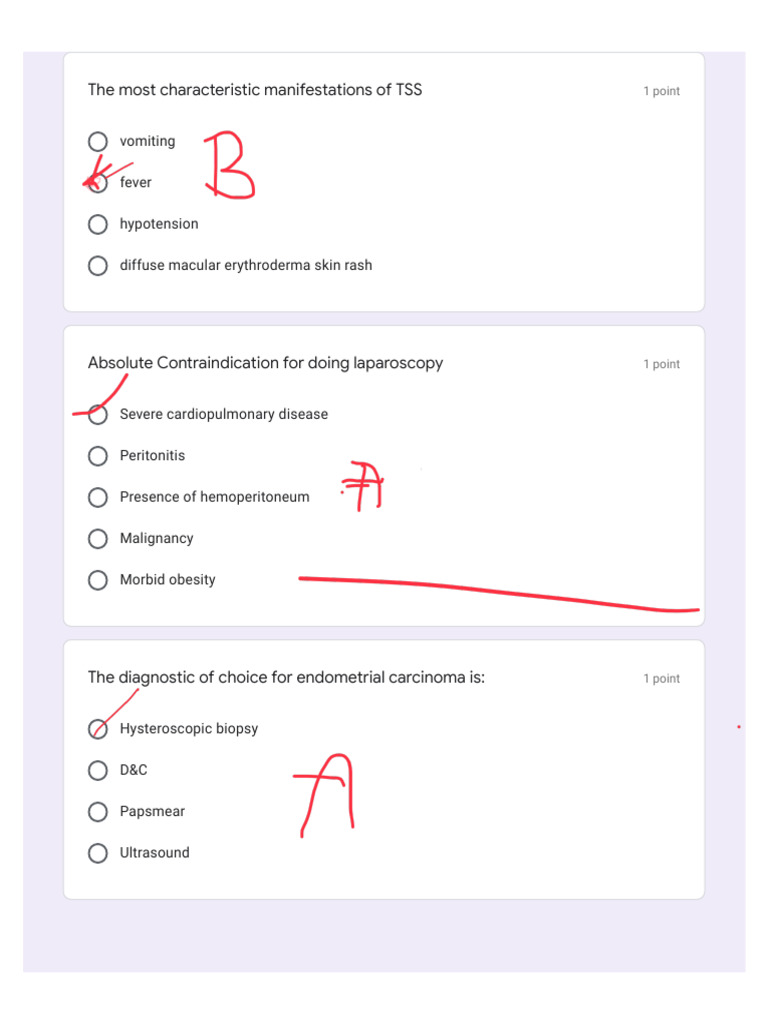Click the "1 point" label on TSS question
The width and height of the screenshot is (768, 1024).
point(661,91)
